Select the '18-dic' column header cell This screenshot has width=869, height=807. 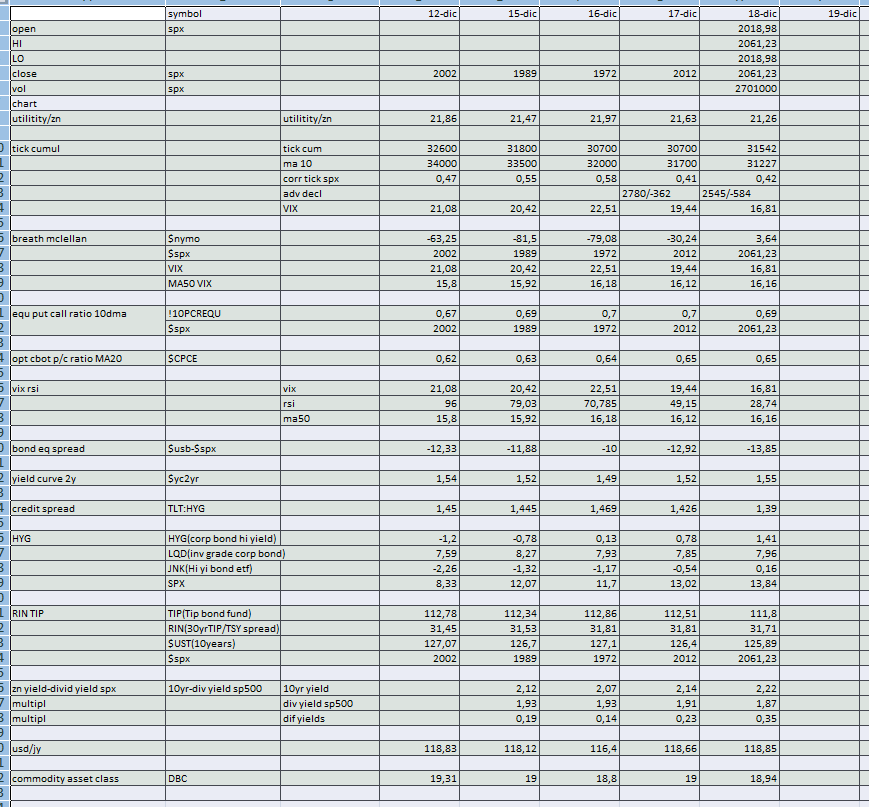tap(739, 13)
